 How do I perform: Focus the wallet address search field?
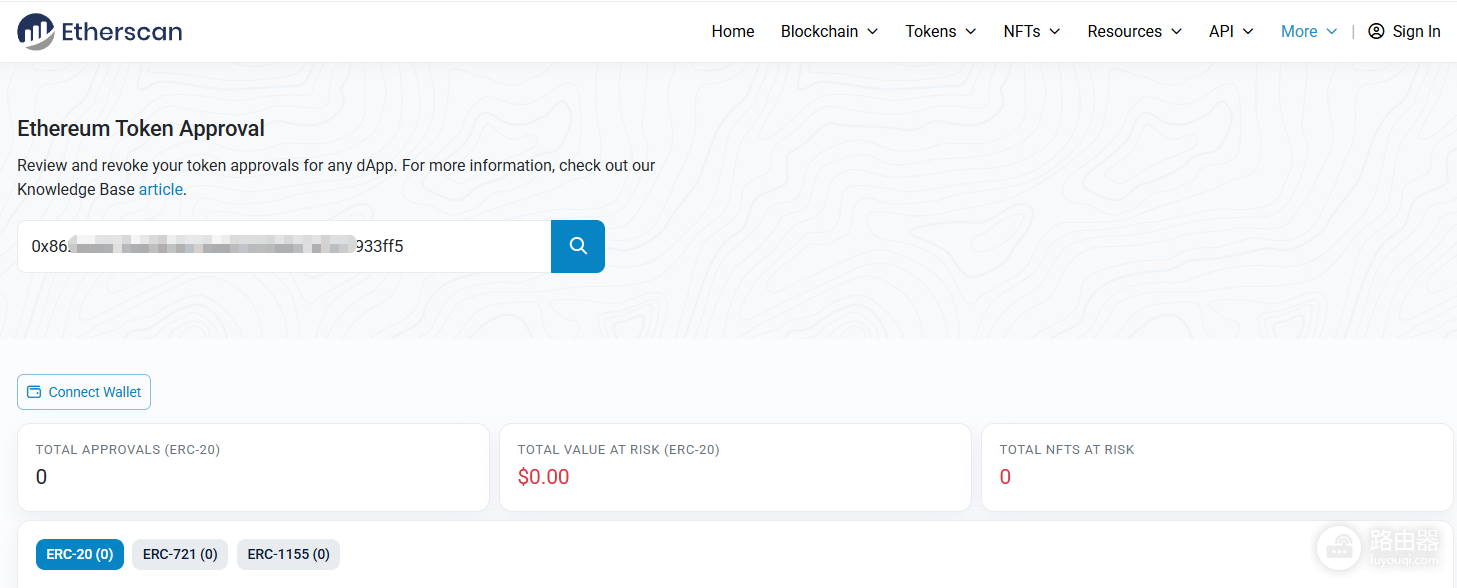click(284, 246)
